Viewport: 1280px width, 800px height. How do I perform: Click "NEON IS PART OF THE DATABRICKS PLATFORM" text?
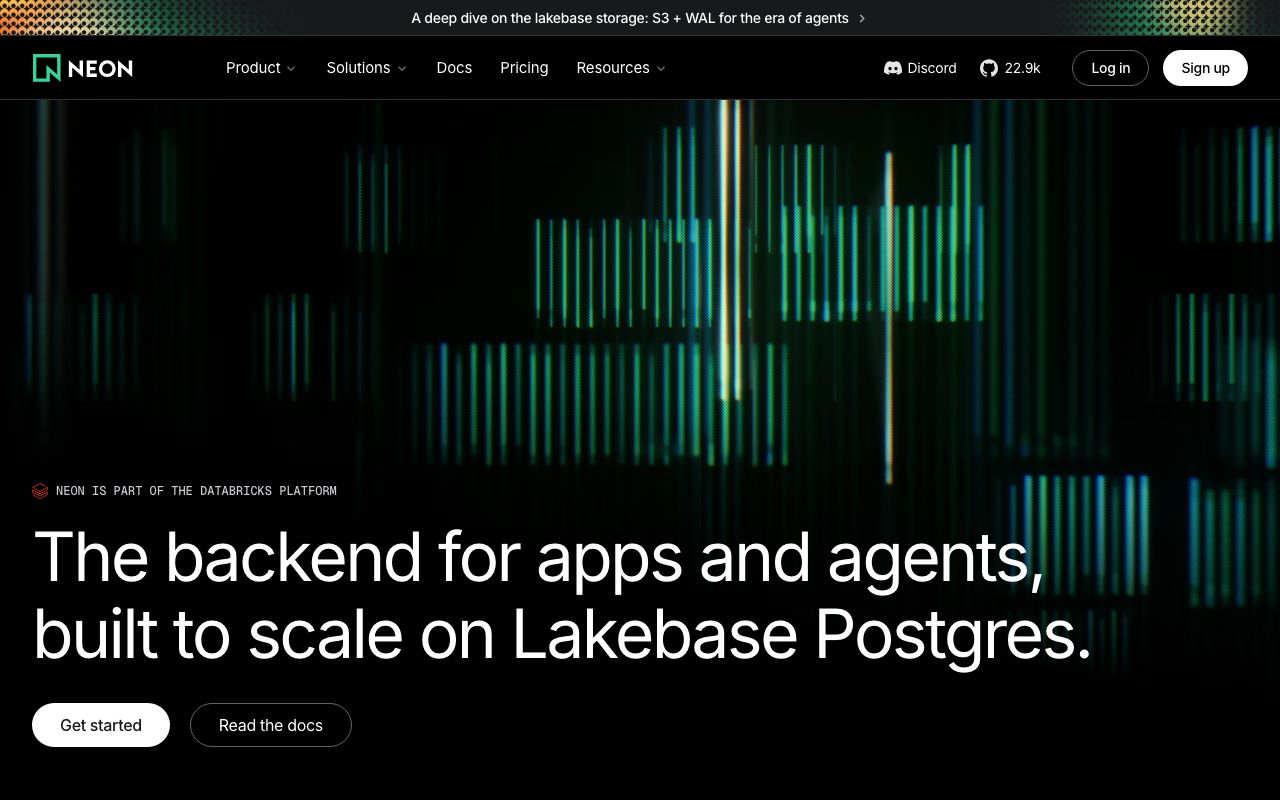point(196,491)
